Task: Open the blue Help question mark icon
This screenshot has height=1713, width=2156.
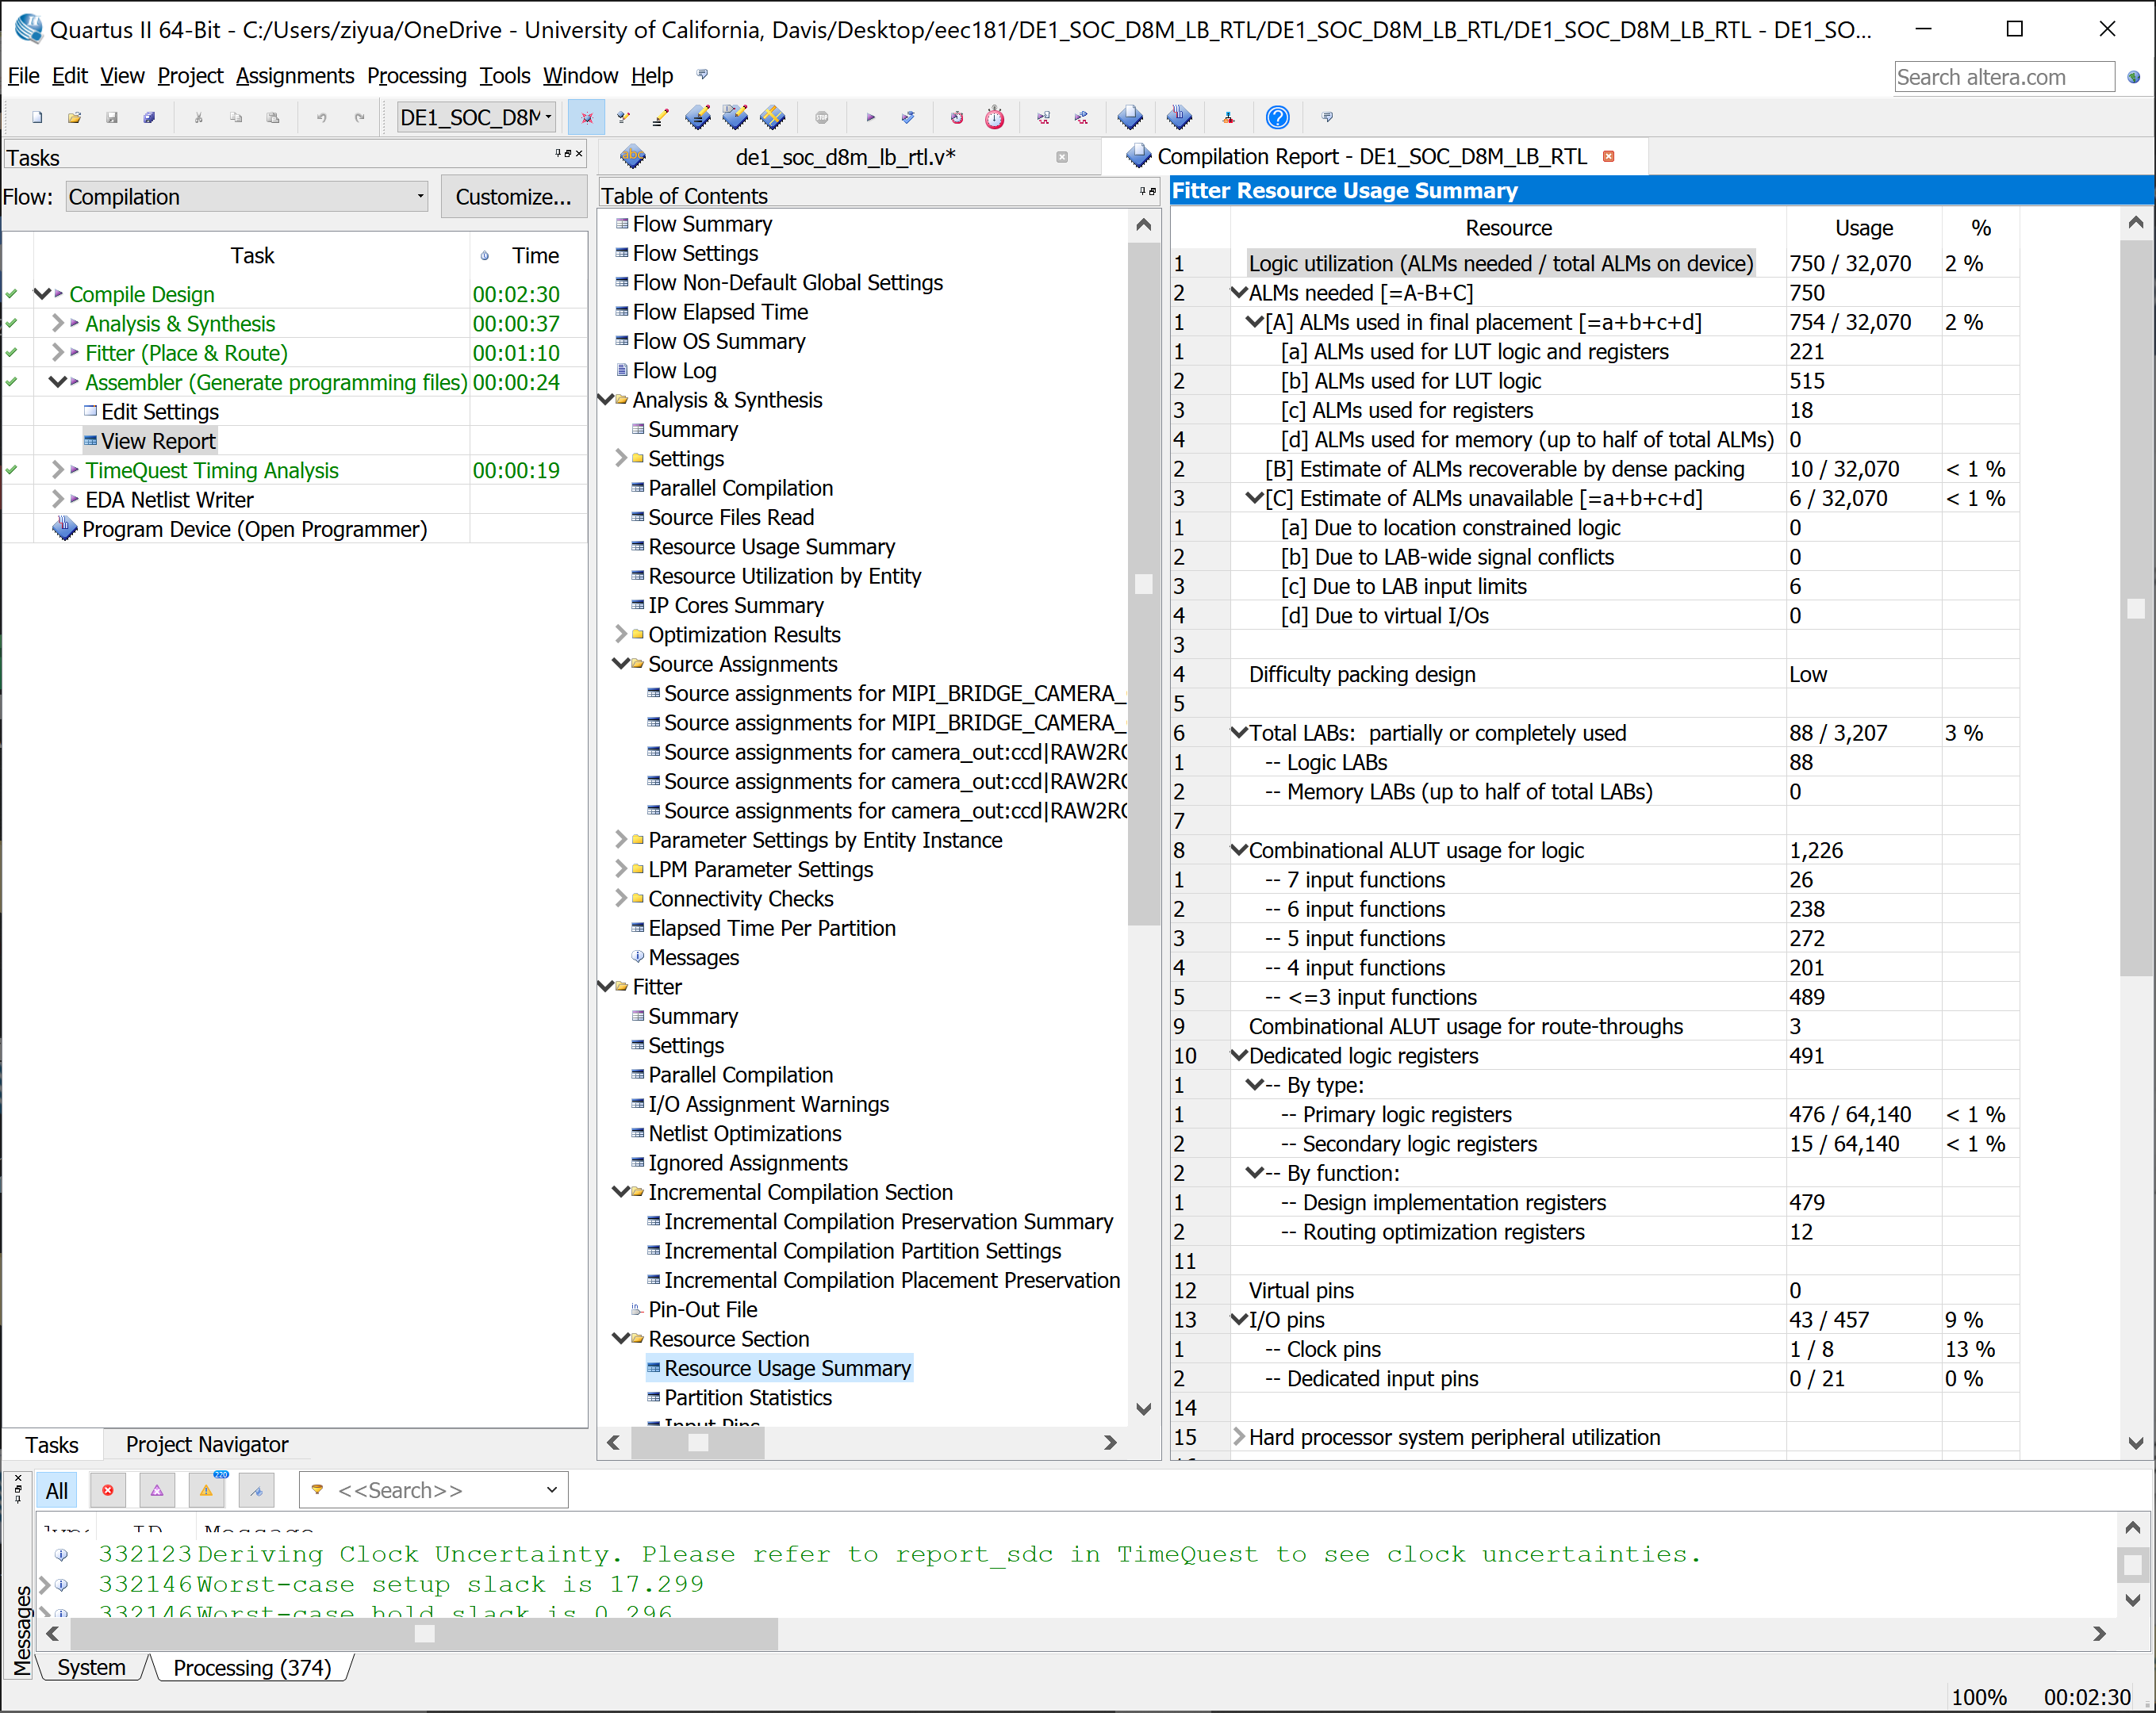Action: pyautogui.click(x=1277, y=118)
